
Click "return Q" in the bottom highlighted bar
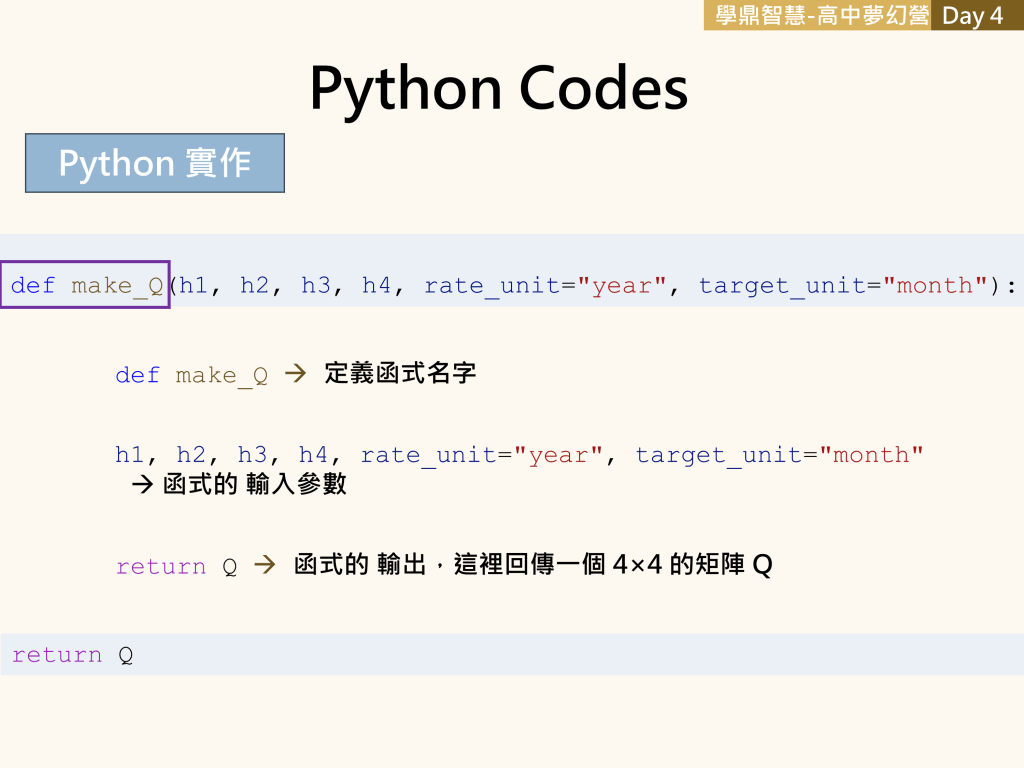pos(72,655)
